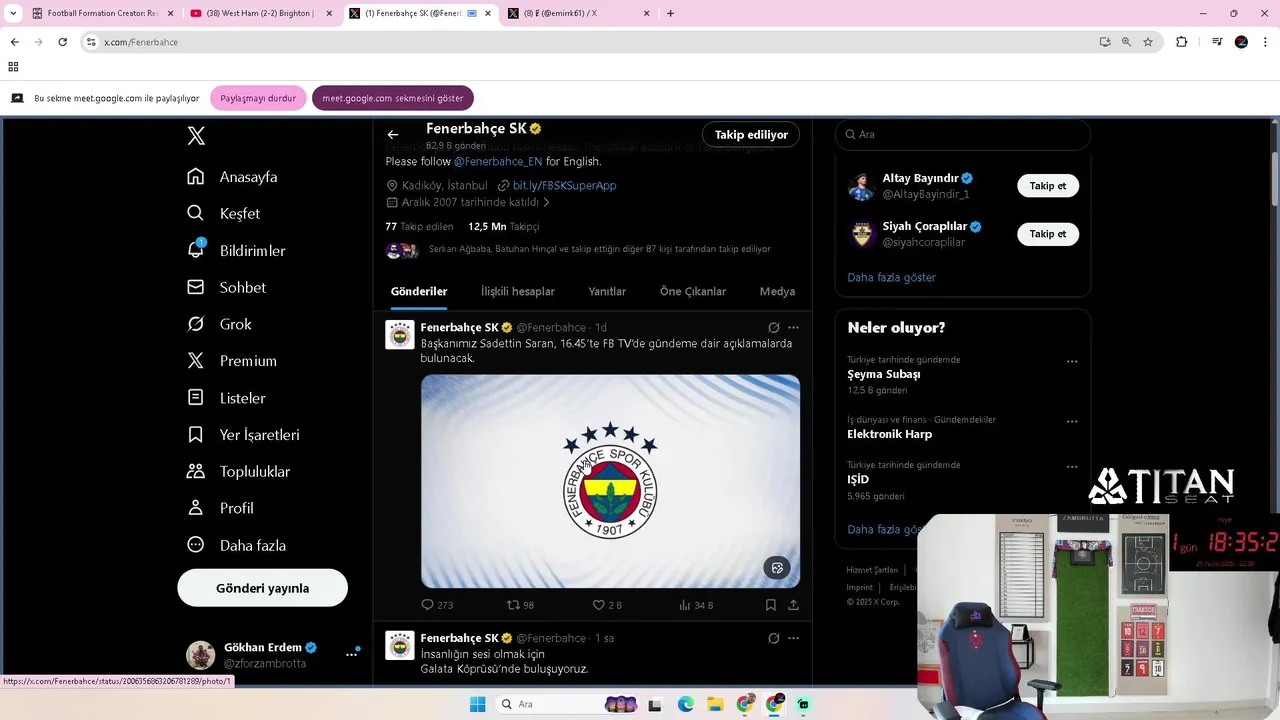Open Yer İşaretleri bookmarks

click(x=243, y=435)
